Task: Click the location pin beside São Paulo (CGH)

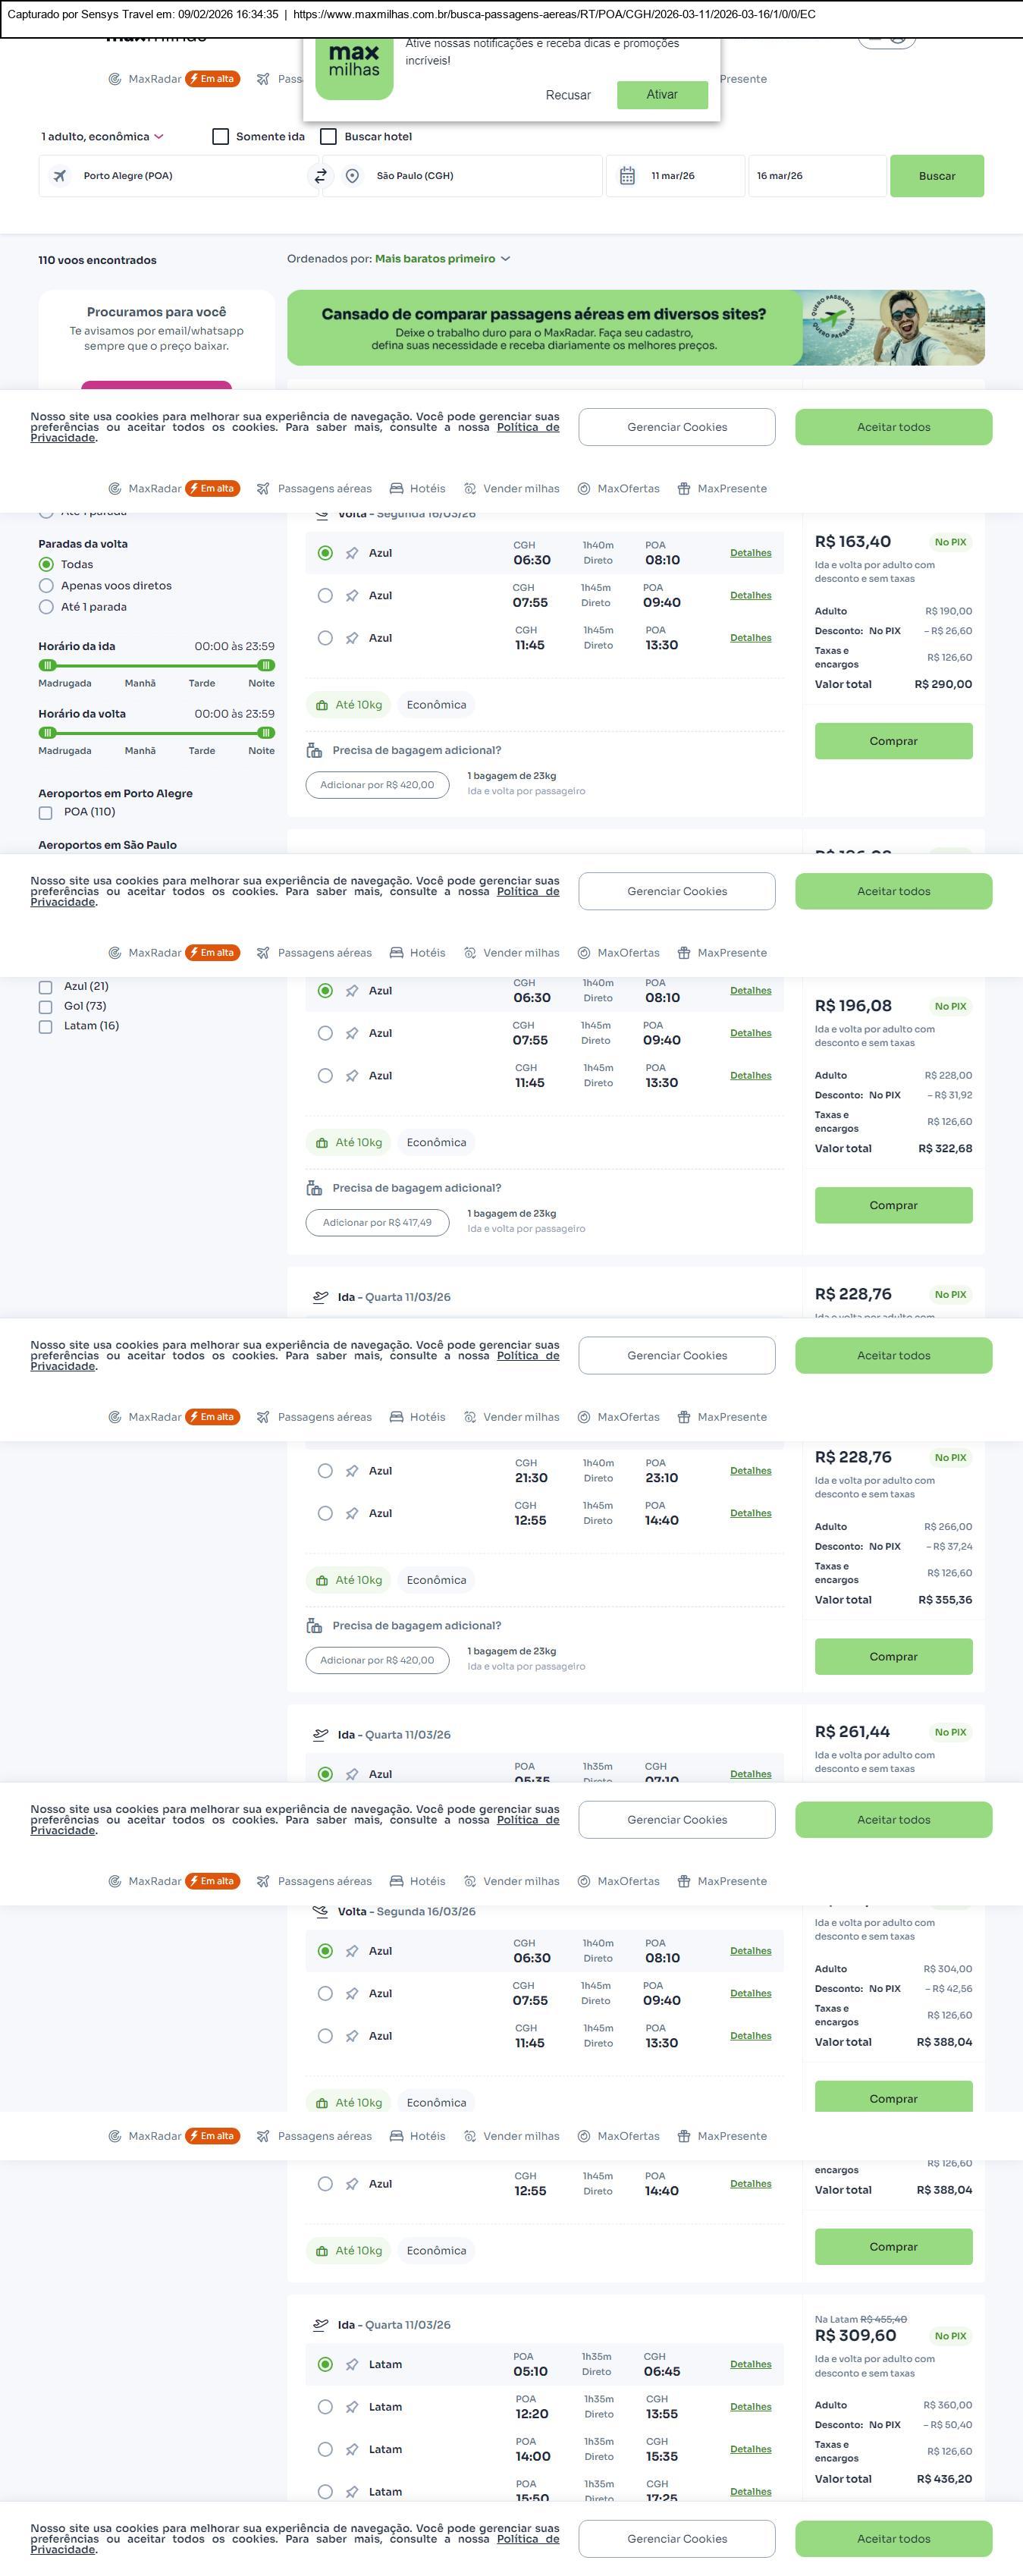Action: coord(352,176)
